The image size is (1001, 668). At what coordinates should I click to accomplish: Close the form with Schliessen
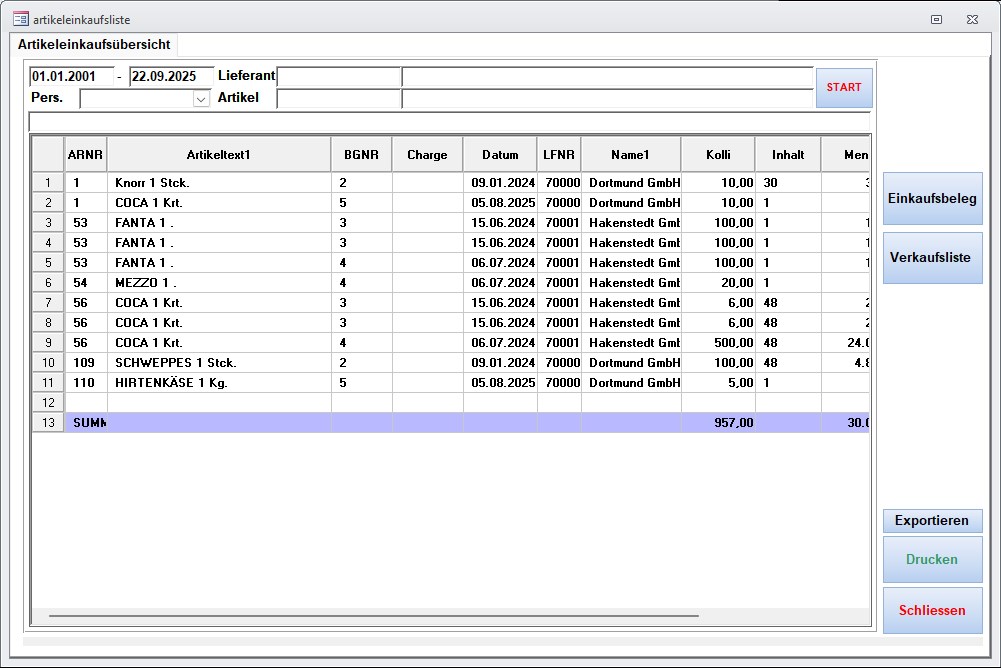tap(932, 610)
